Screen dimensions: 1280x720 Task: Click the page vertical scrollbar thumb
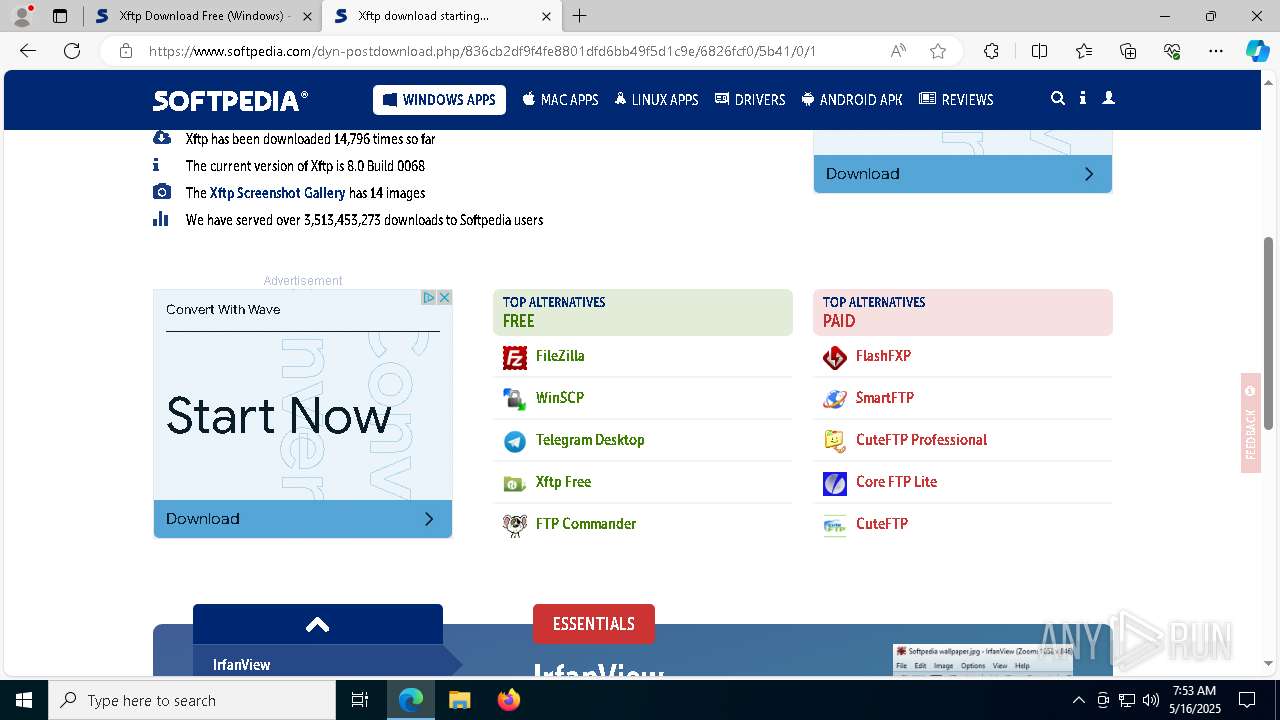tap(1269, 334)
